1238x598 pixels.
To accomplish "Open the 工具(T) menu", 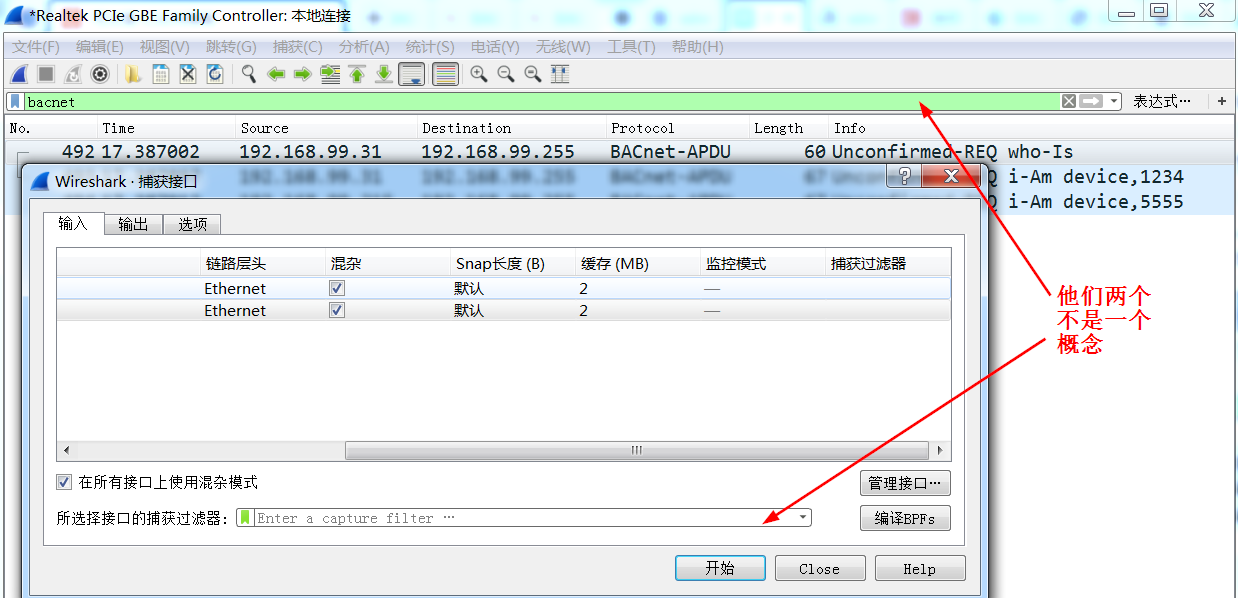I will pos(631,47).
